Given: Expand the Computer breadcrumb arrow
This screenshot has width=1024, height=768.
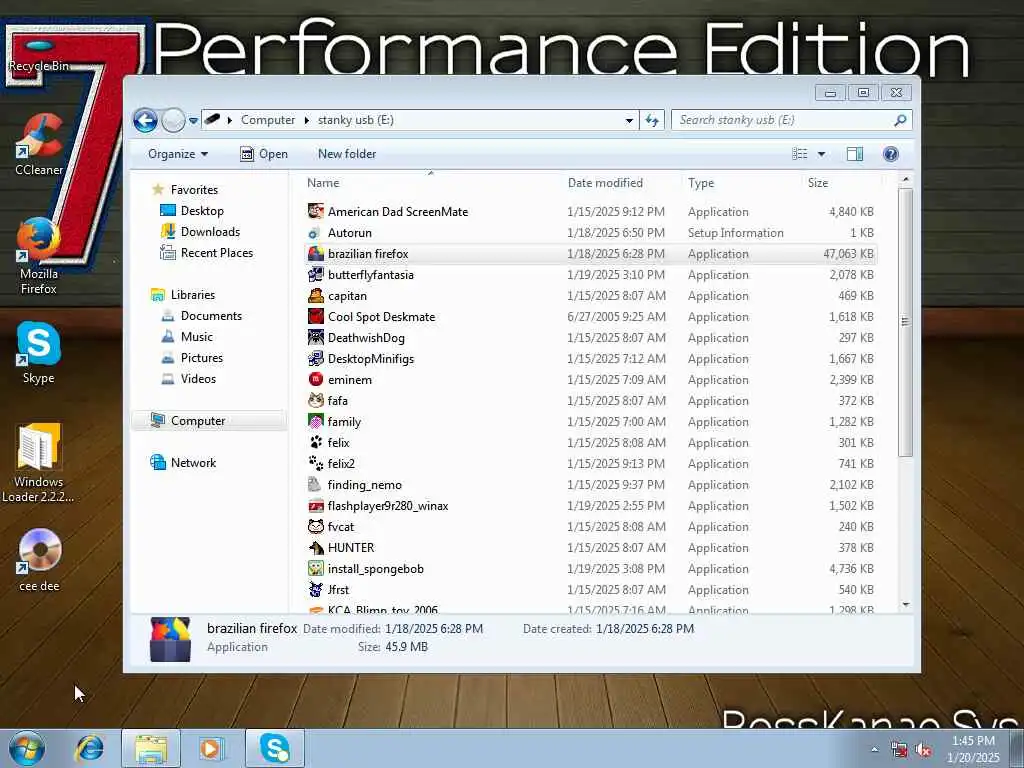Looking at the screenshot, I should tap(306, 120).
